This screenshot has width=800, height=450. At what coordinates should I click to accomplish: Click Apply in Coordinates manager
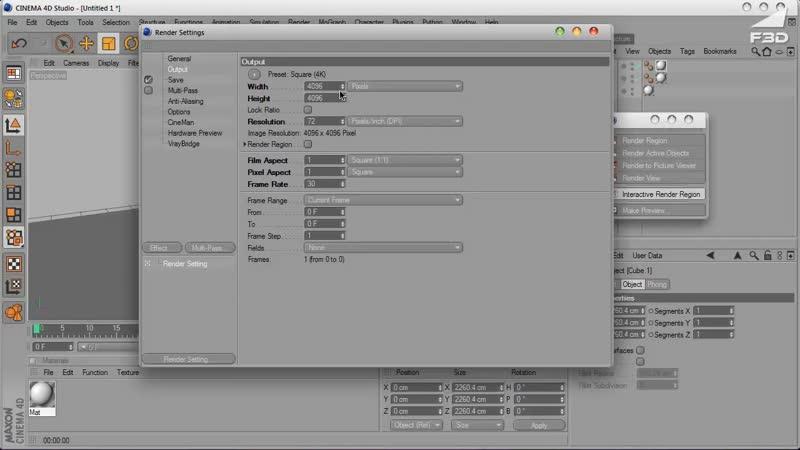tap(539, 425)
